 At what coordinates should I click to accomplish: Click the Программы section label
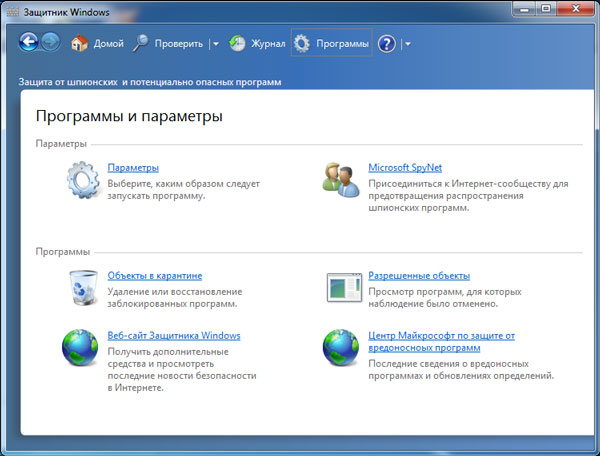[63, 252]
